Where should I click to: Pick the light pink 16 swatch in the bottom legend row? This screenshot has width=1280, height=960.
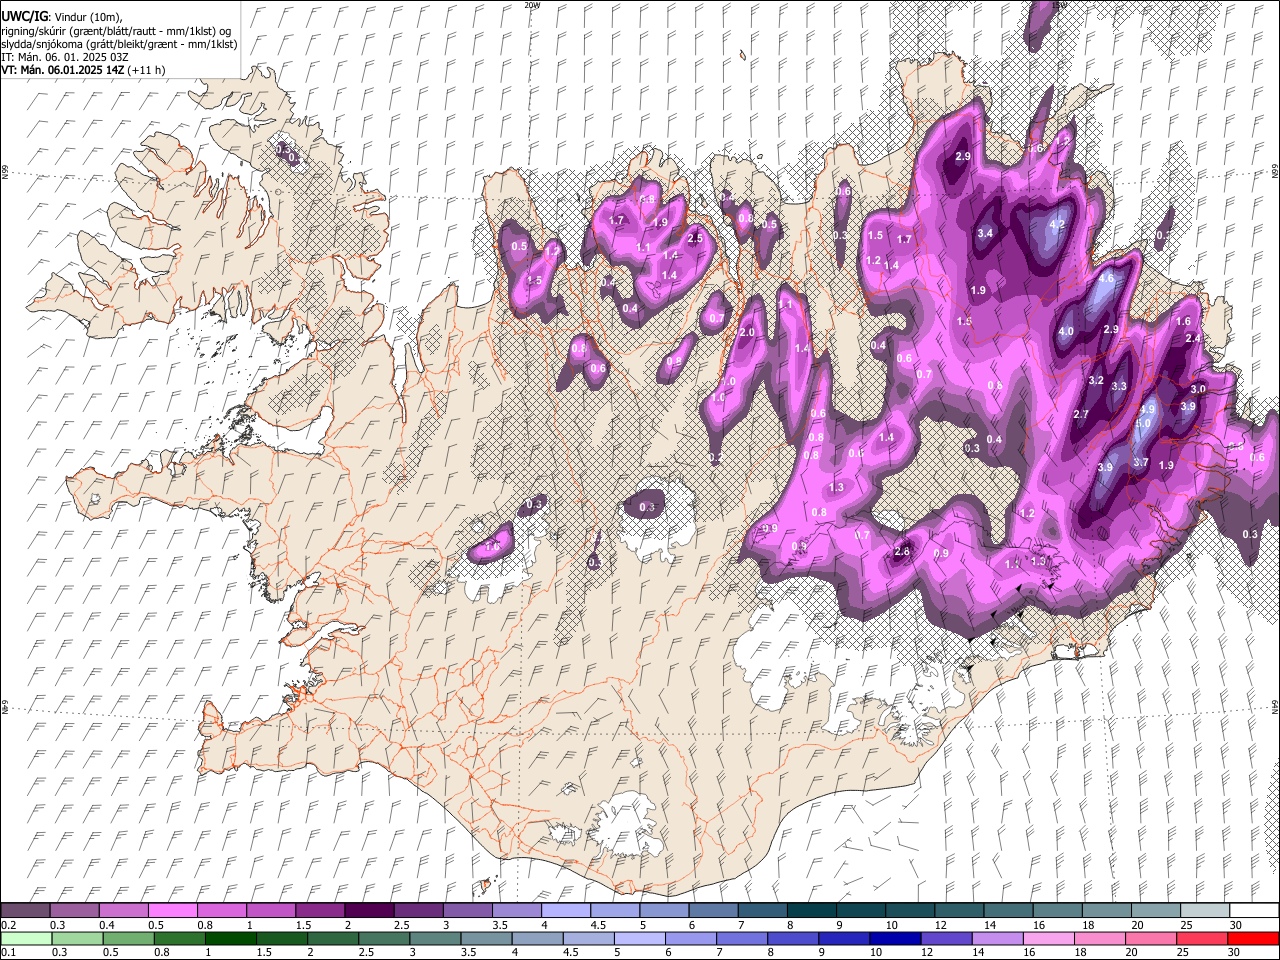pyautogui.click(x=1048, y=938)
